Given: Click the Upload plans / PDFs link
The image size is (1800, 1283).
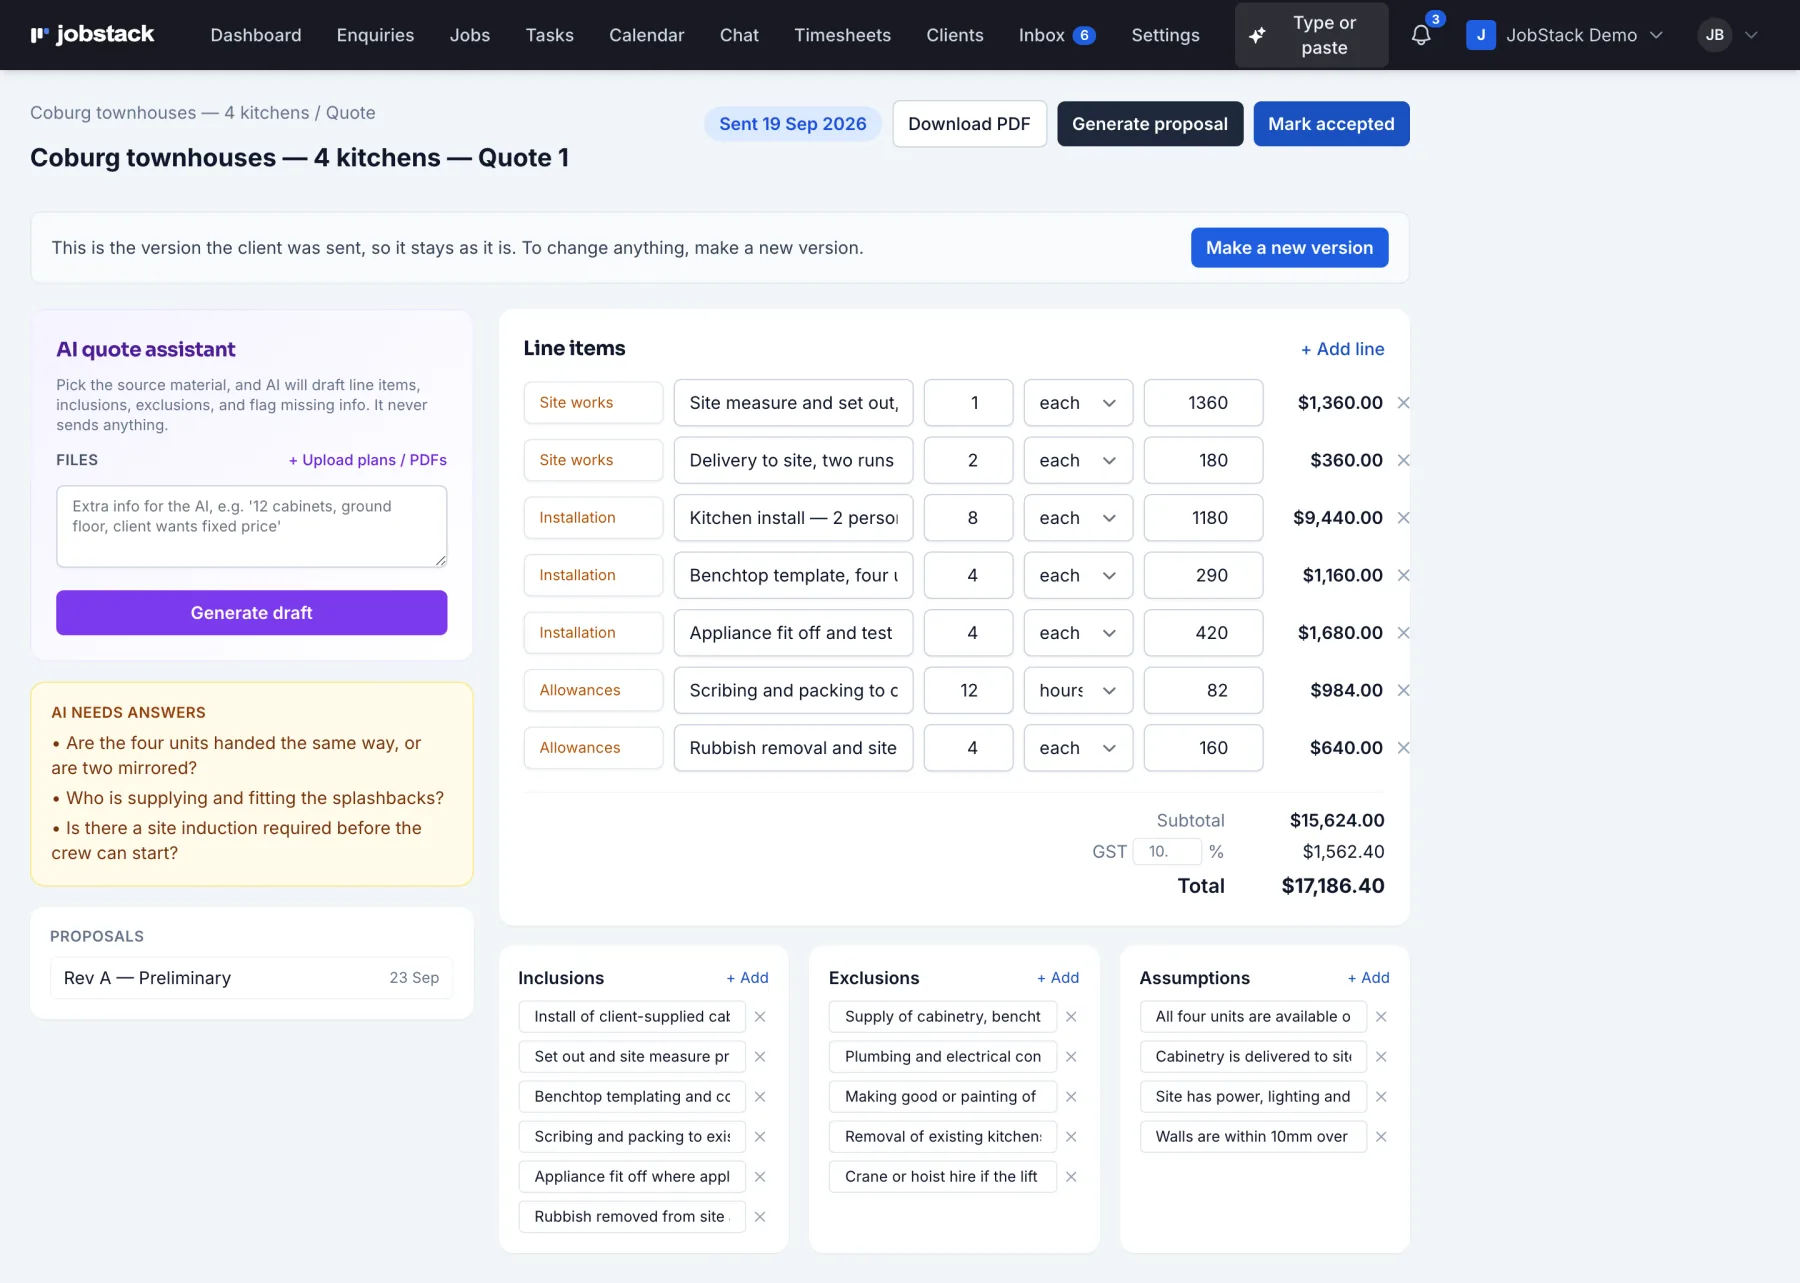Looking at the screenshot, I should [368, 460].
